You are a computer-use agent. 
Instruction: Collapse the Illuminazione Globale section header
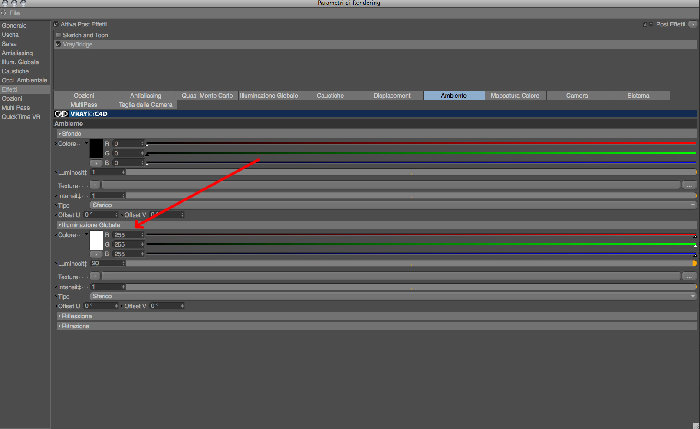tap(376, 225)
